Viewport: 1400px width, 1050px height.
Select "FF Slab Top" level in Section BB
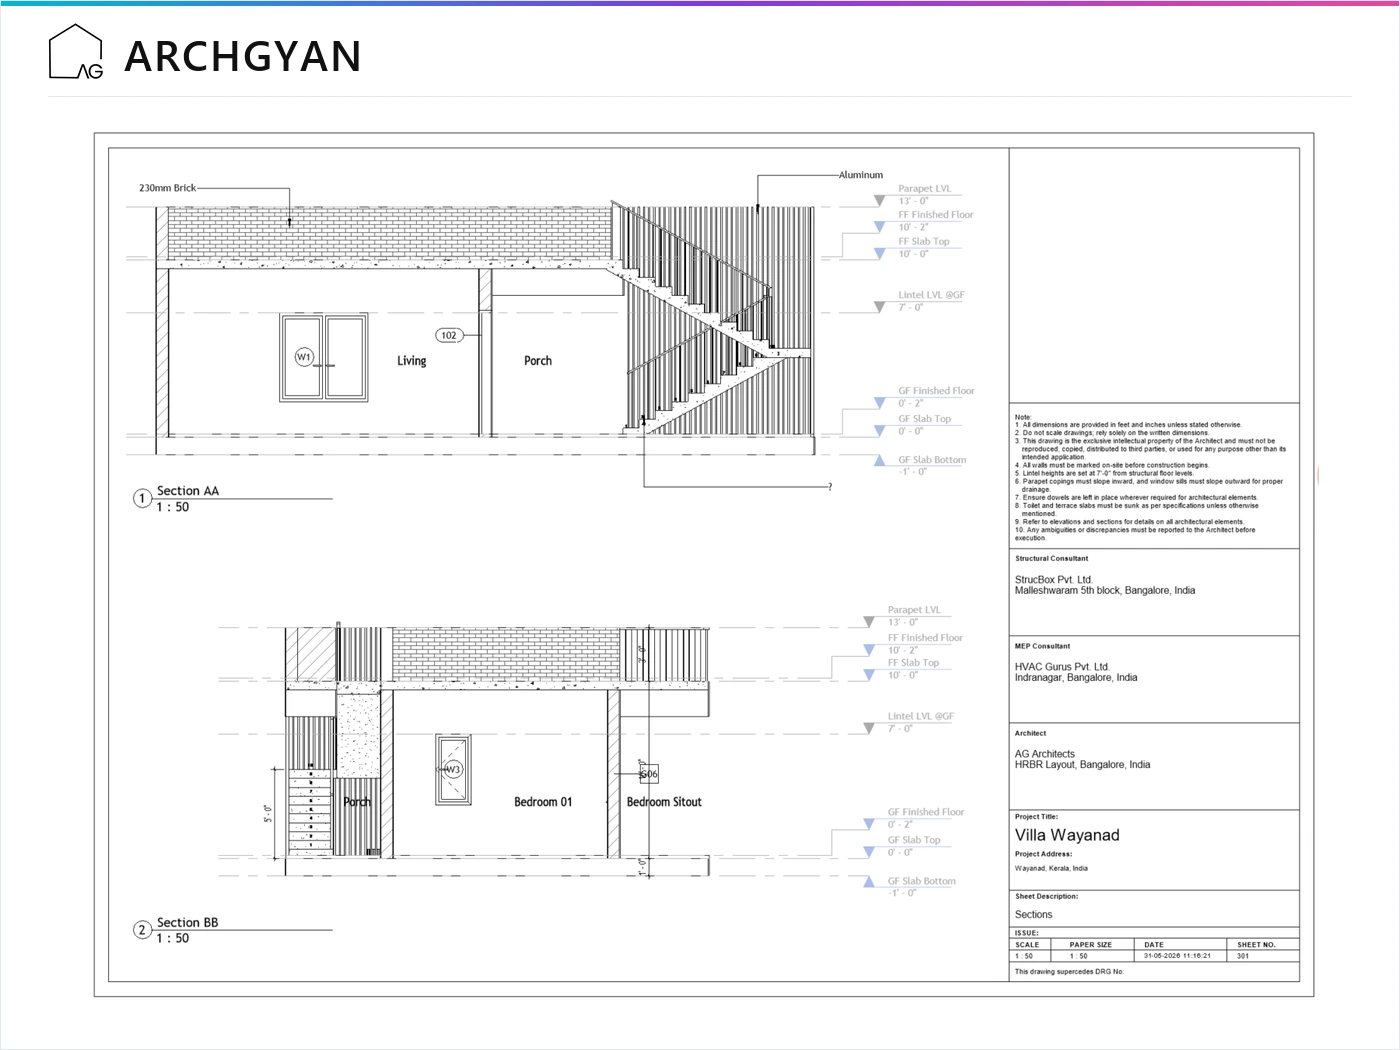[914, 663]
